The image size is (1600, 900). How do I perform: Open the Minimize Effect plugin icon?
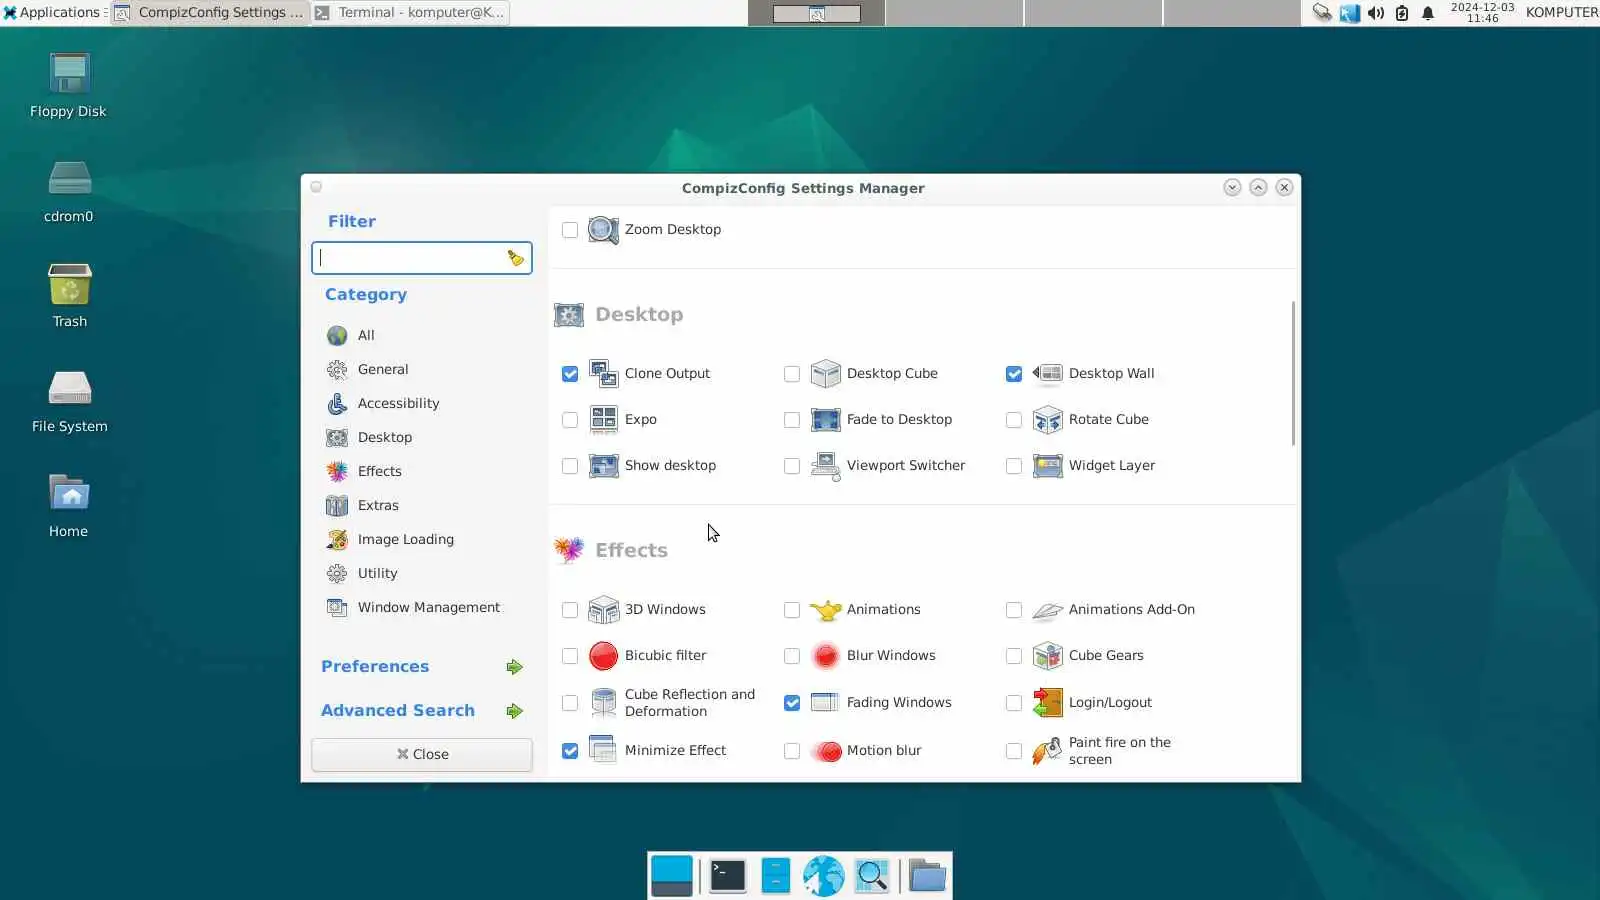pyautogui.click(x=603, y=750)
